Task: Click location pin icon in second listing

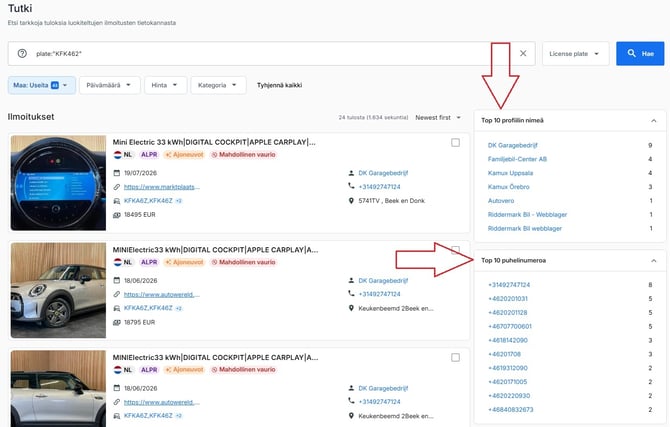Action: coord(351,308)
